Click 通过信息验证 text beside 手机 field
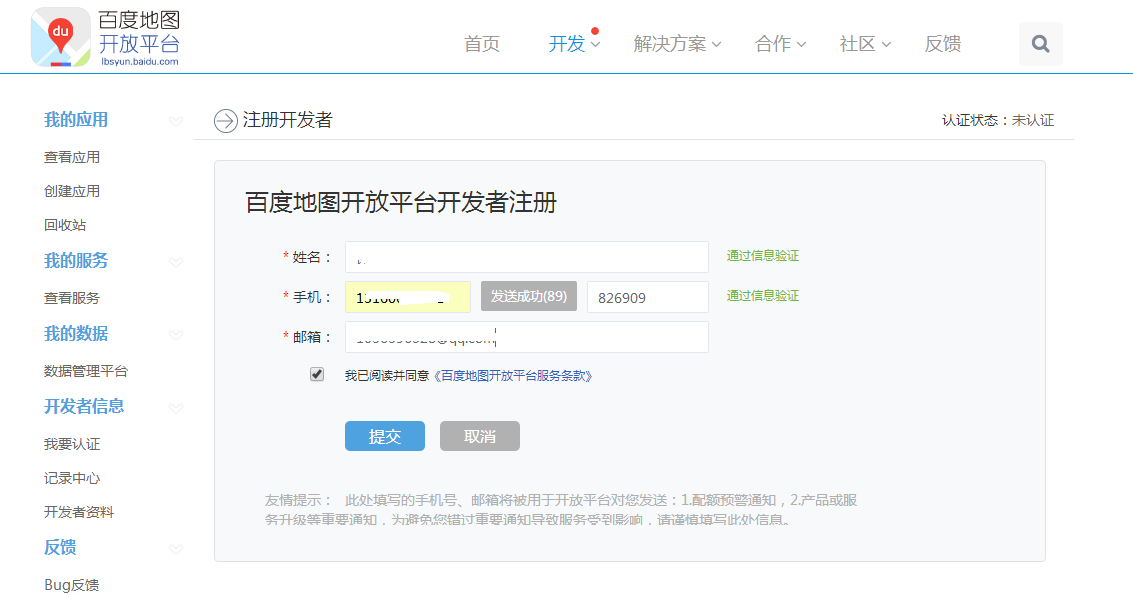This screenshot has width=1133, height=604. click(x=763, y=295)
